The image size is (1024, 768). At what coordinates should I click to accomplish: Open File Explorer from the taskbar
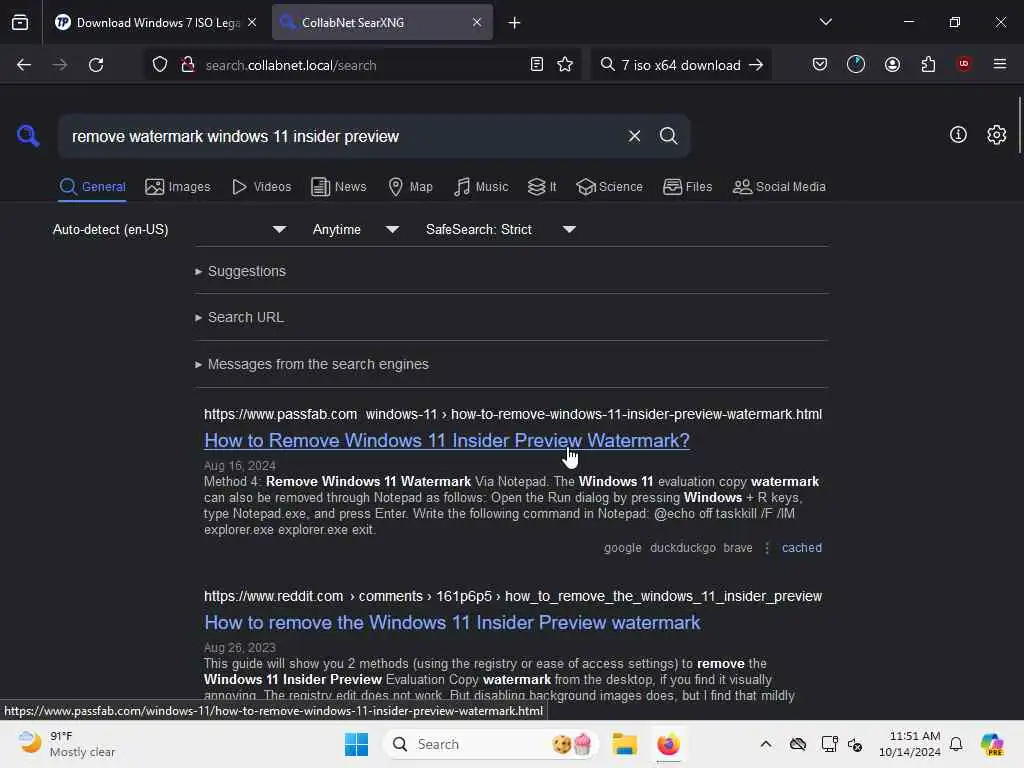pos(624,744)
